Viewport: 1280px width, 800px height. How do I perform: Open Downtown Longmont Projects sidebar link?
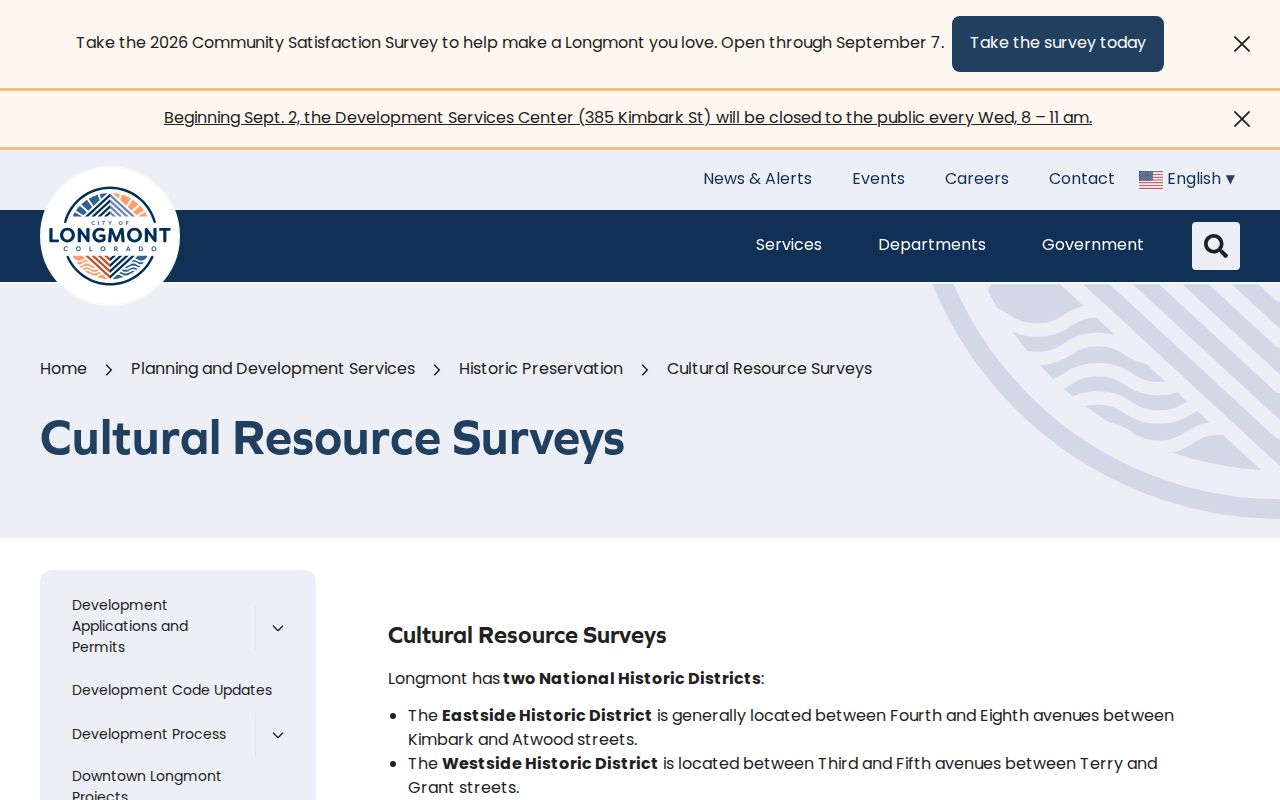(147, 785)
